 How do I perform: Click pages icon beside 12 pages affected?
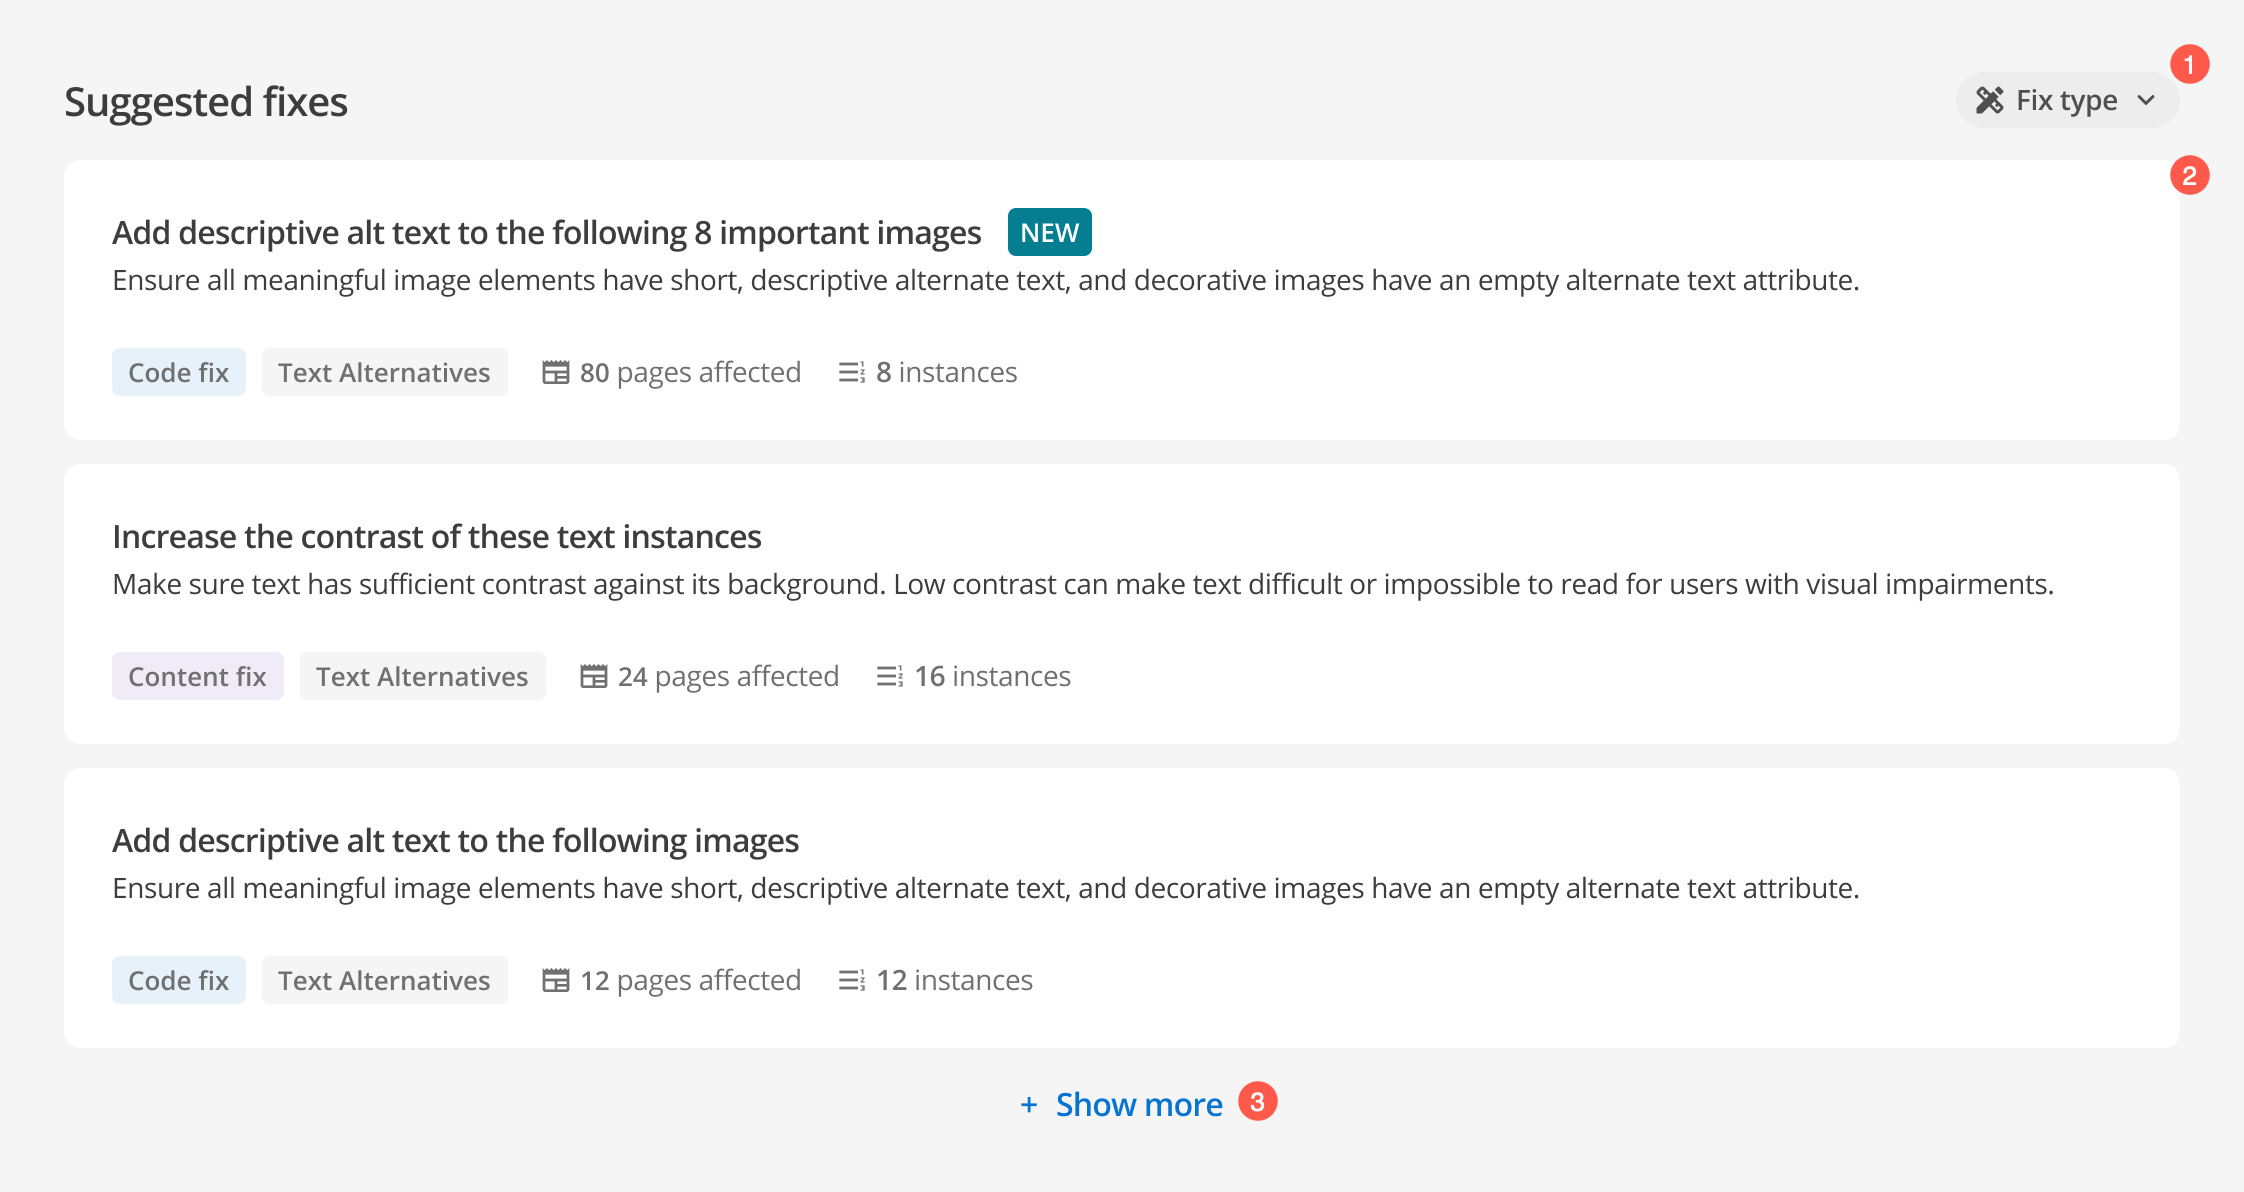[x=556, y=980]
